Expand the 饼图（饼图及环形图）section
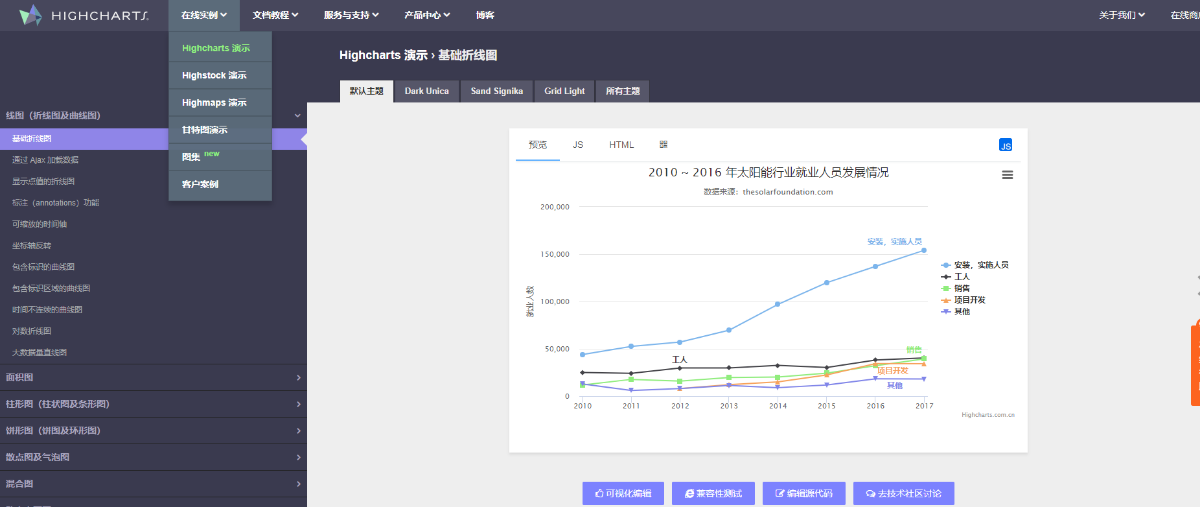The width and height of the screenshot is (1200, 507). pyautogui.click(x=153, y=431)
